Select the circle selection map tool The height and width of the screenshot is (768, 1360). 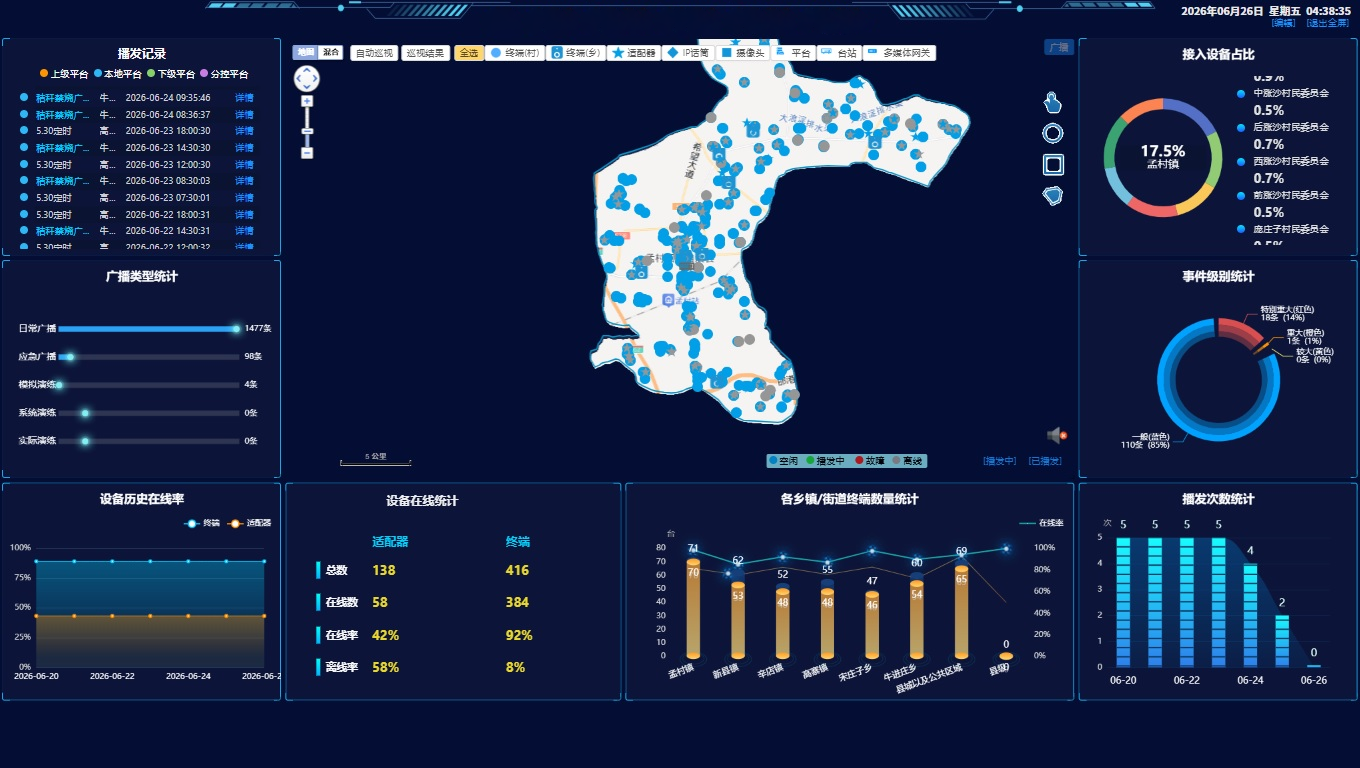(x=1052, y=133)
